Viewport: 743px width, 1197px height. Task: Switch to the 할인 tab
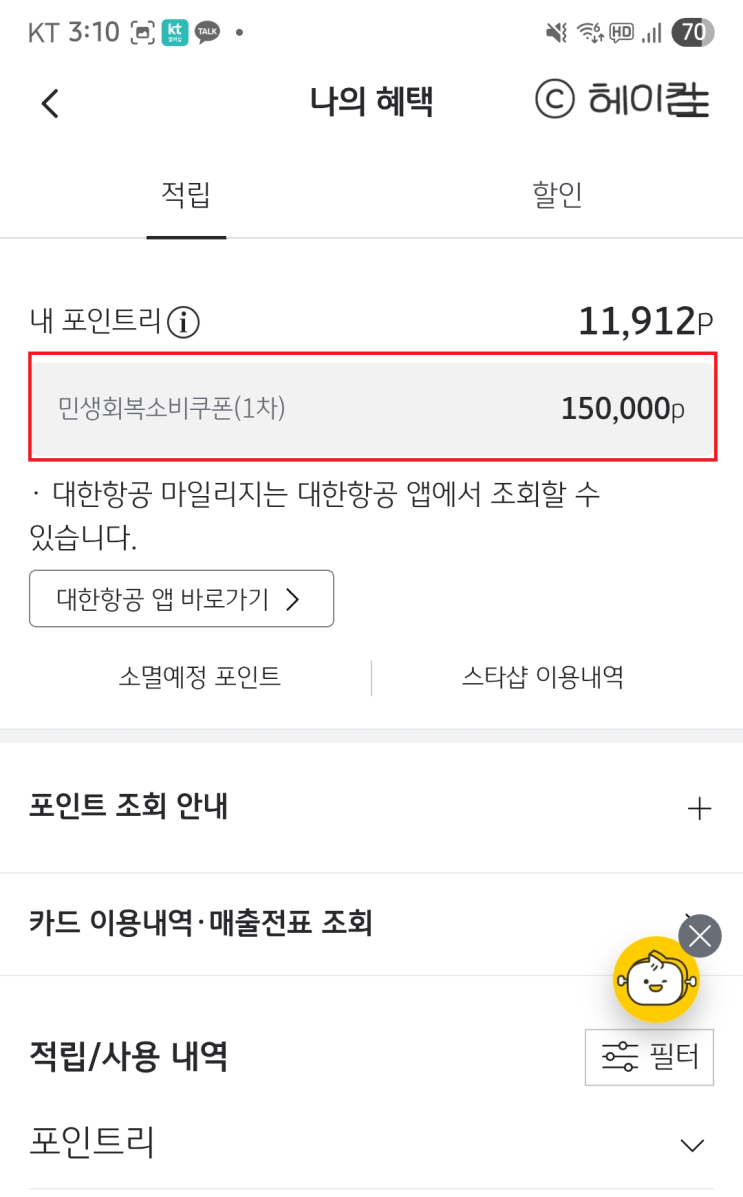(x=557, y=194)
